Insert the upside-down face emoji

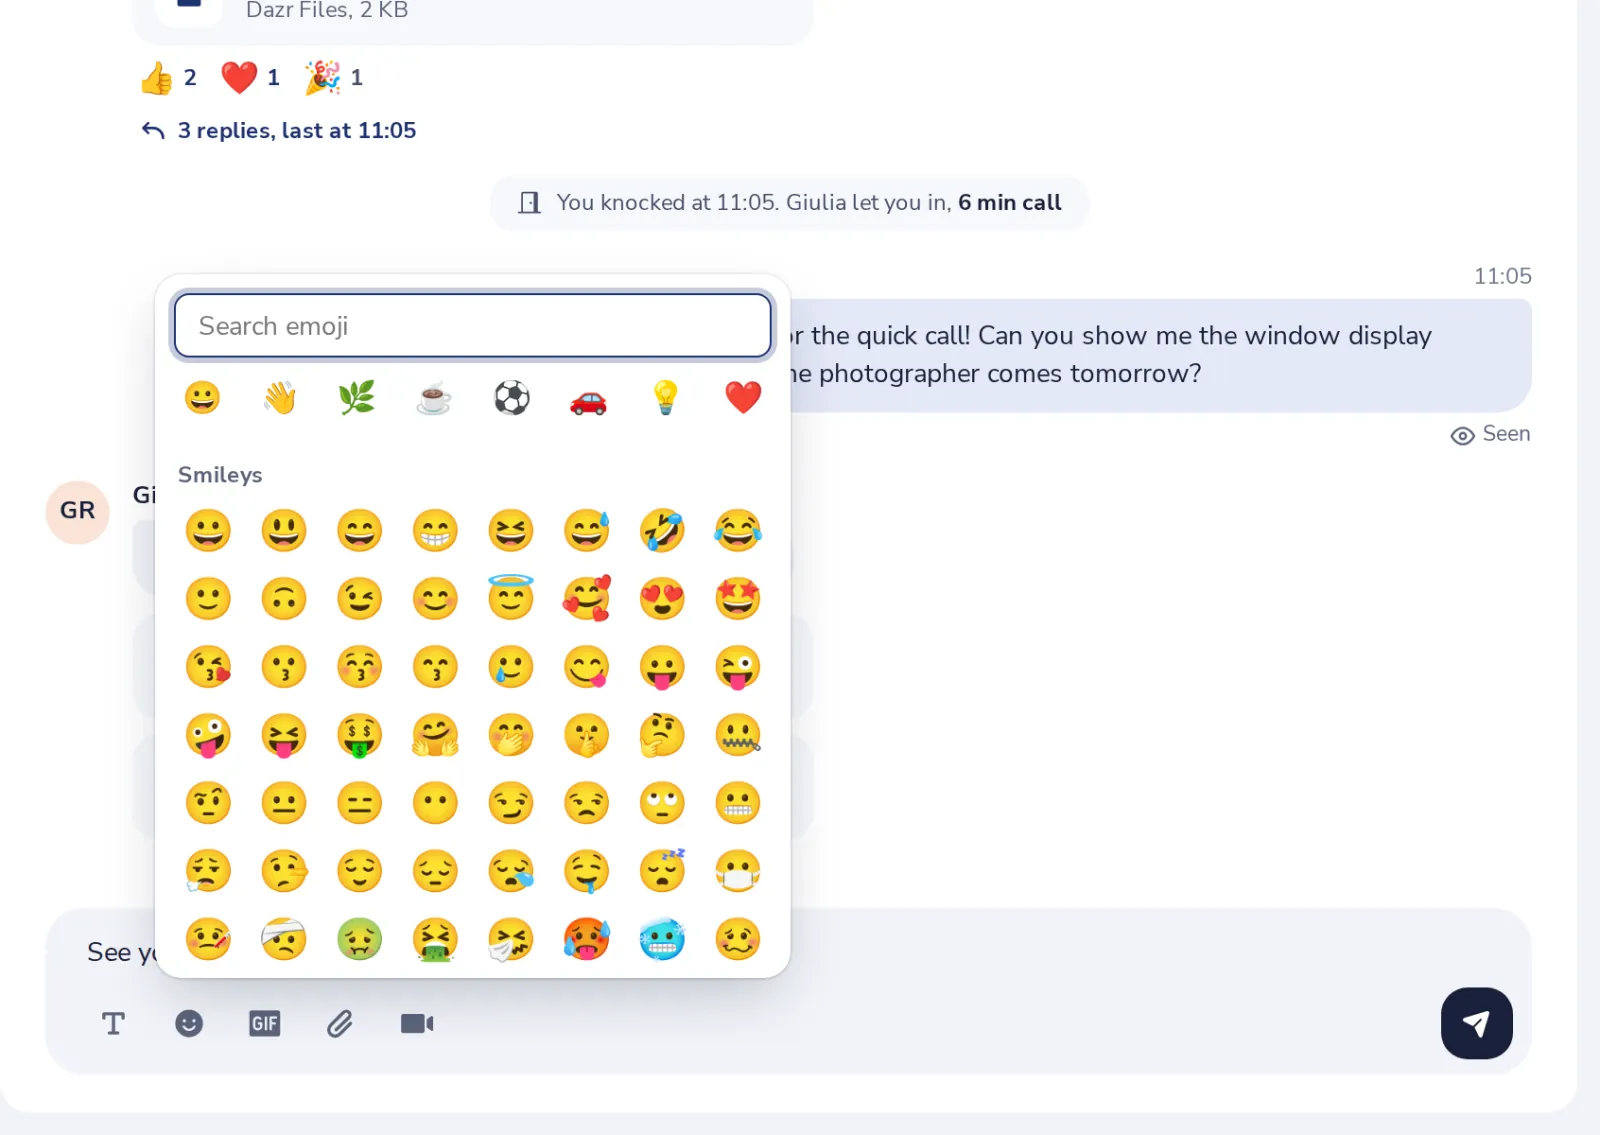[x=284, y=599]
